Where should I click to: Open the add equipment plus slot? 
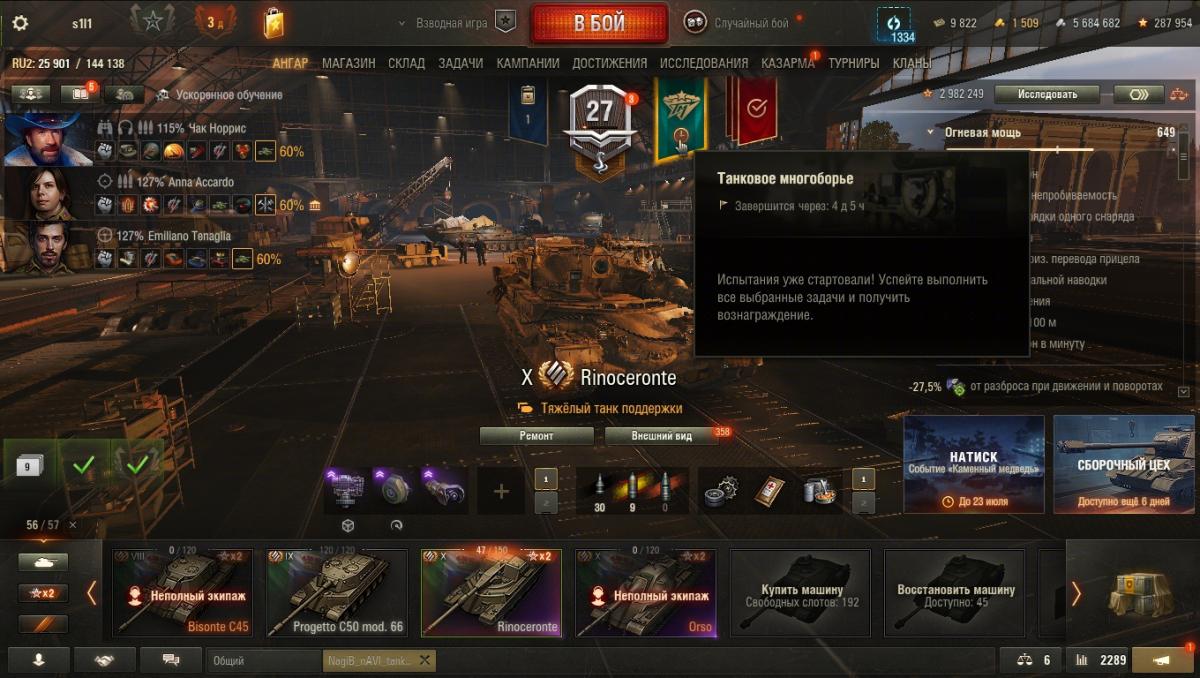click(502, 491)
